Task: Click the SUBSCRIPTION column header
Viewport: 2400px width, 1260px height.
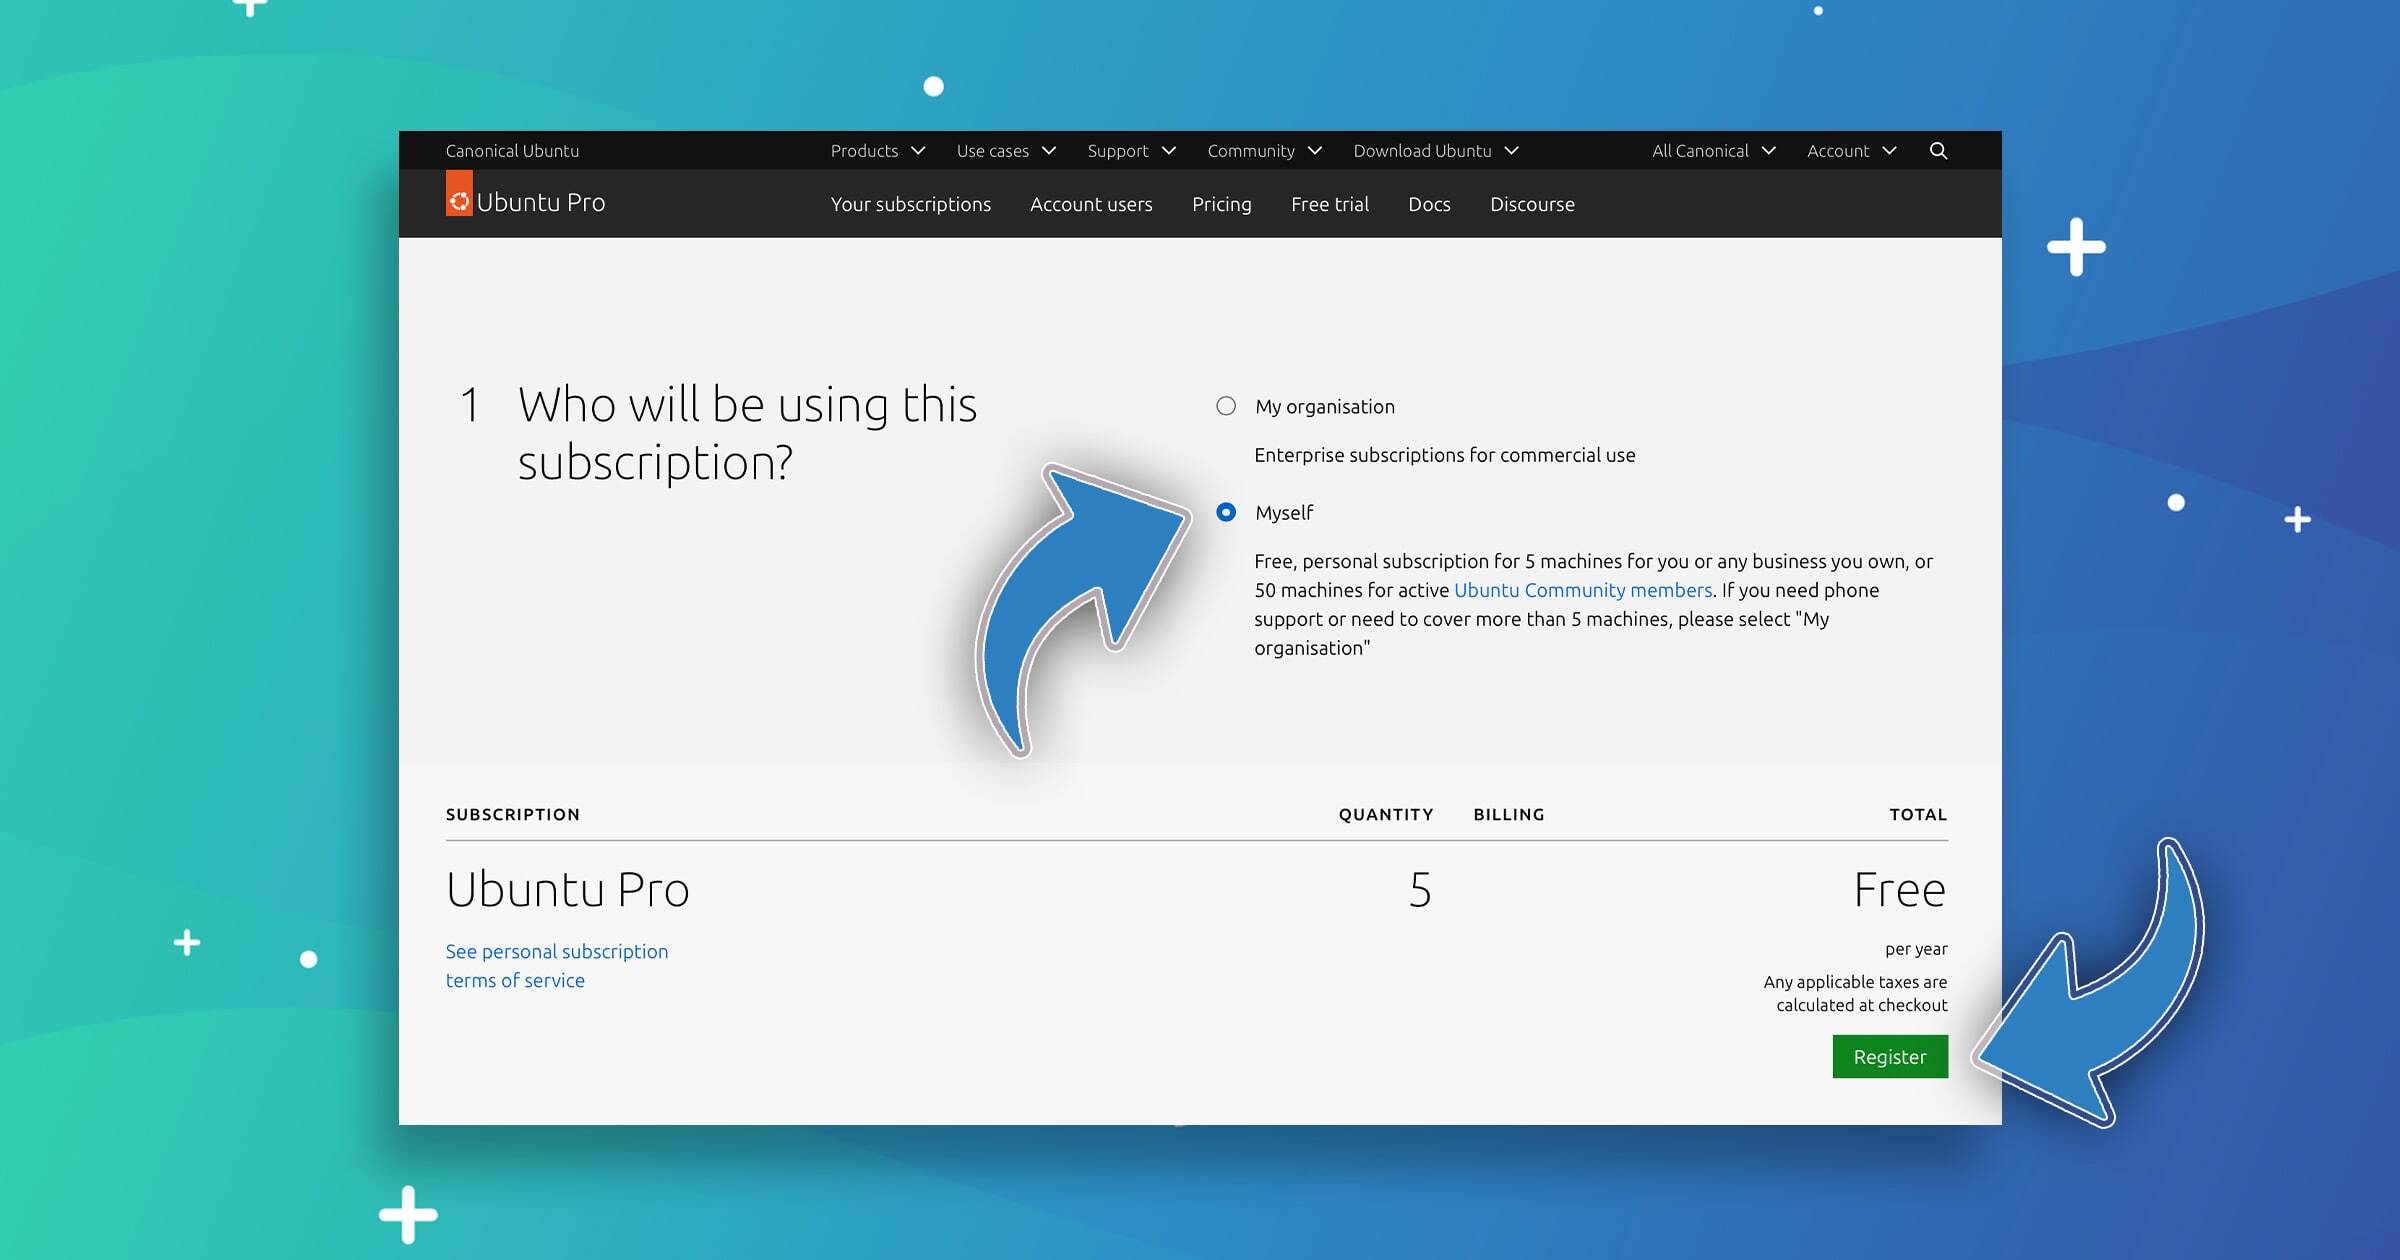Action: click(513, 815)
